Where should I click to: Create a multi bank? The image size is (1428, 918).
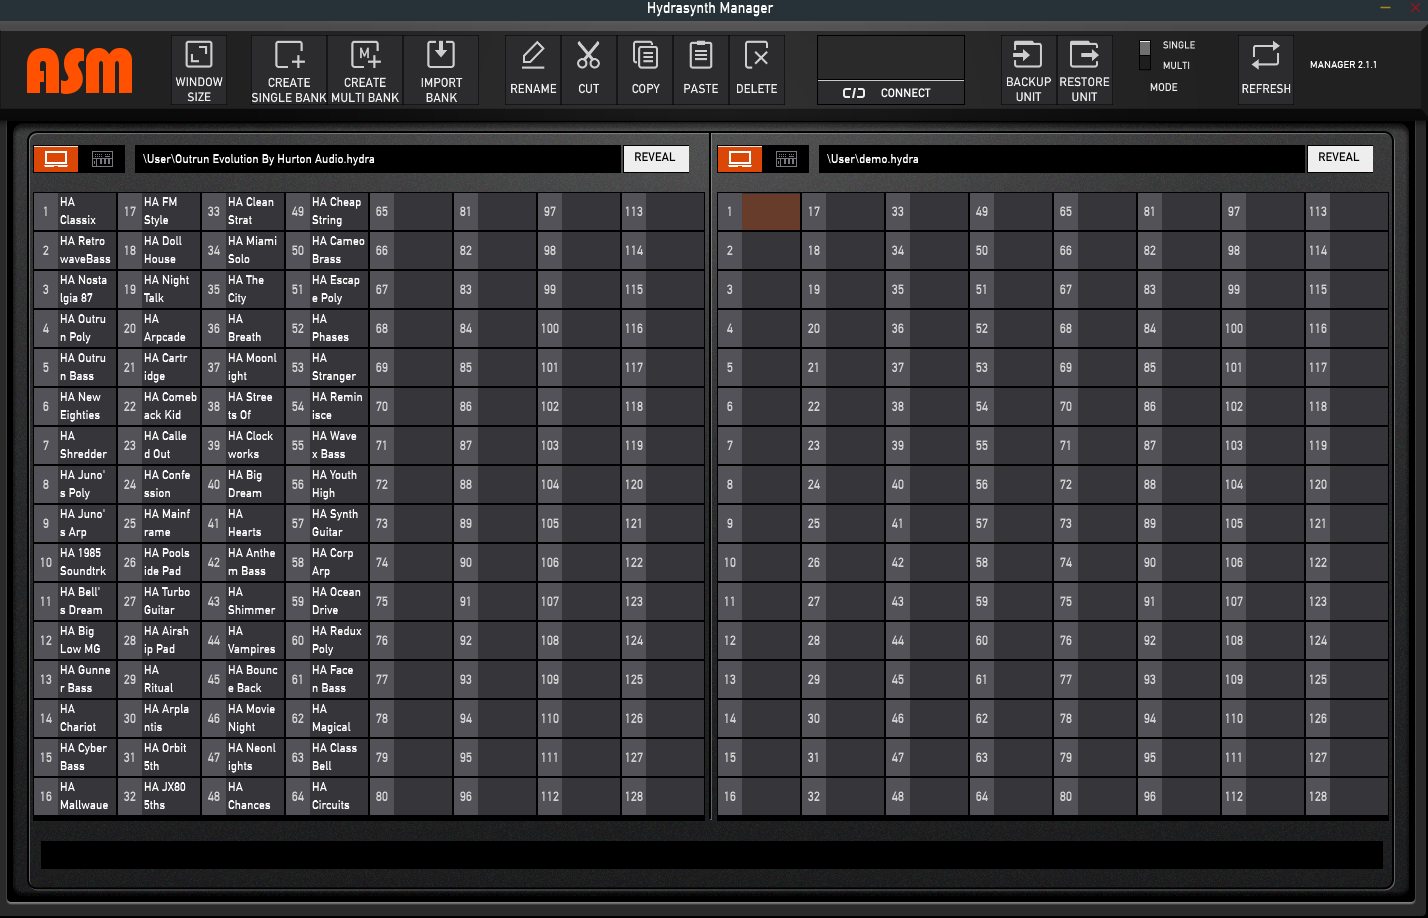pos(365,70)
